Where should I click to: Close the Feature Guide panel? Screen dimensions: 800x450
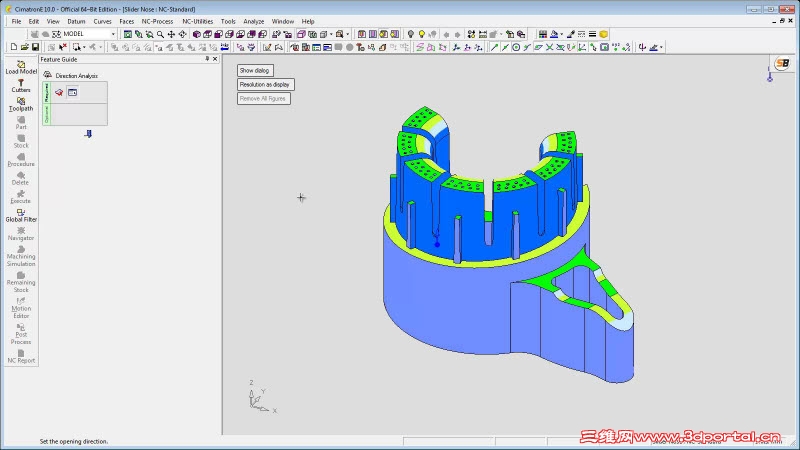(215, 59)
